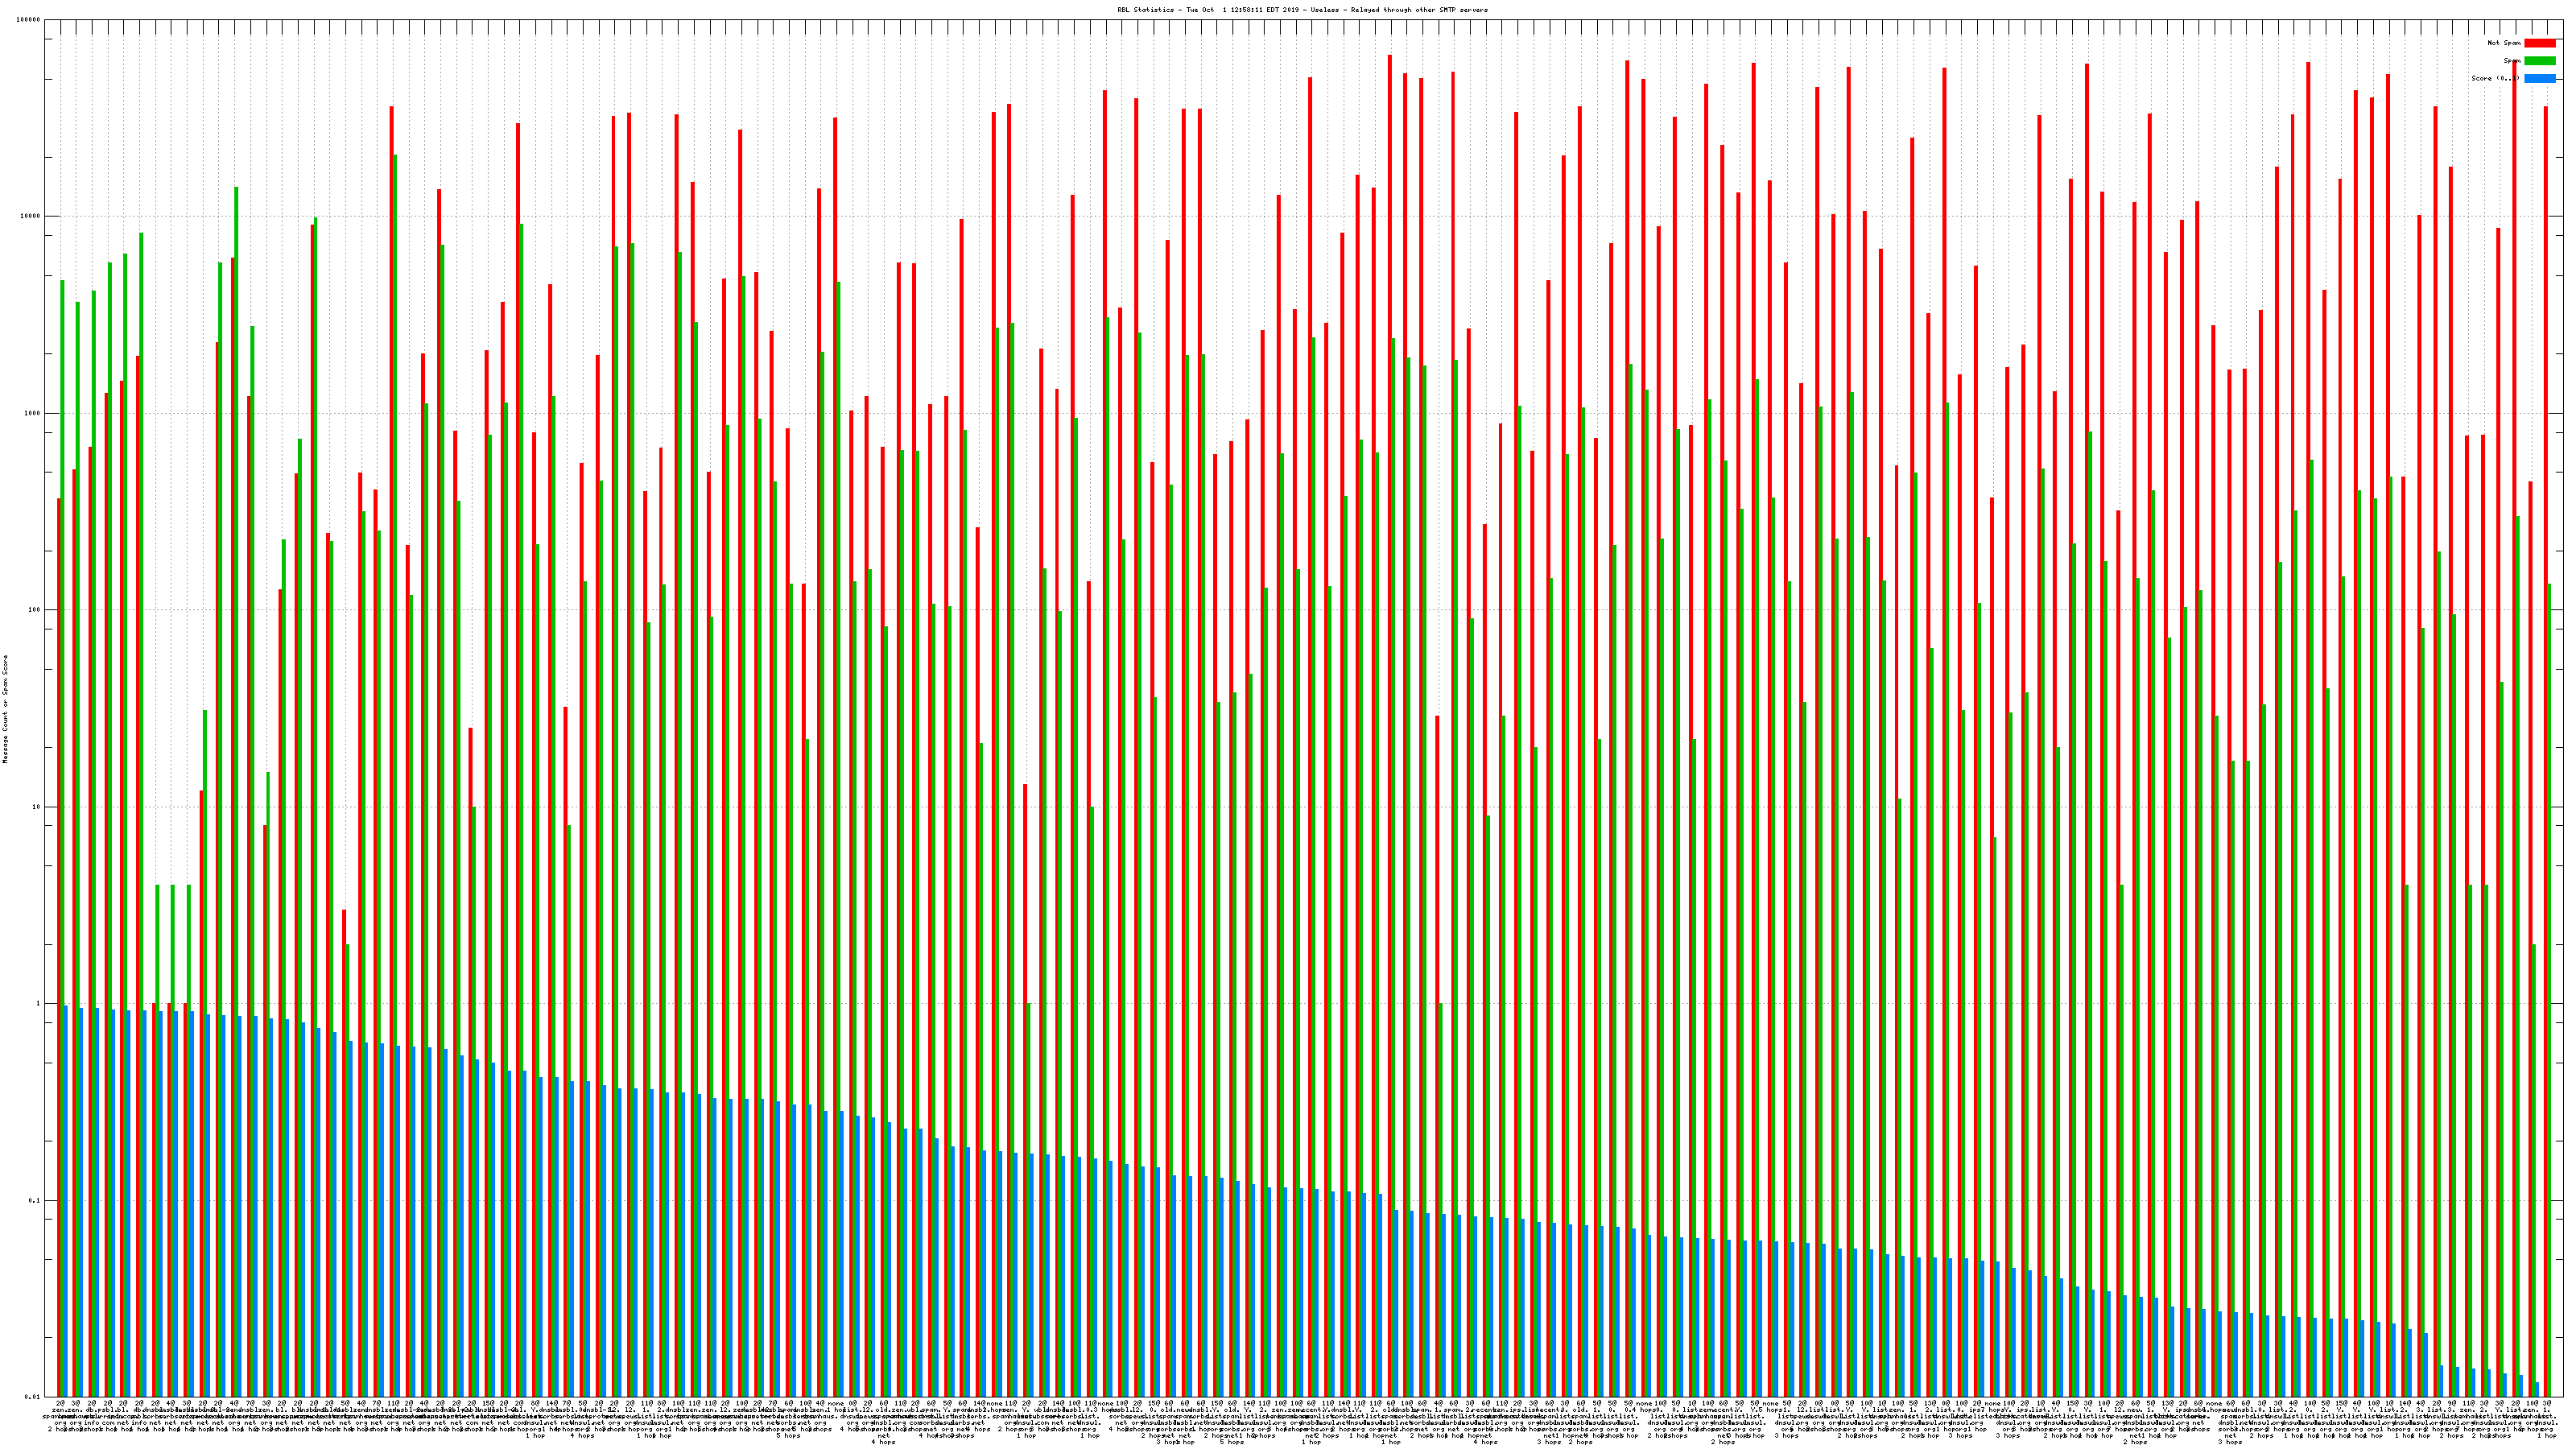This screenshot has height=1449, width=2576.
Task: Click the 100000 y-axis tick label
Action: click(30, 20)
